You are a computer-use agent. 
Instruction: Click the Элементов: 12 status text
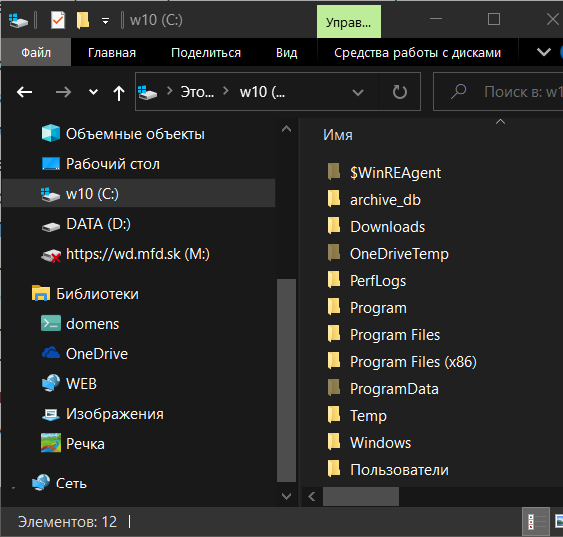[68, 522]
